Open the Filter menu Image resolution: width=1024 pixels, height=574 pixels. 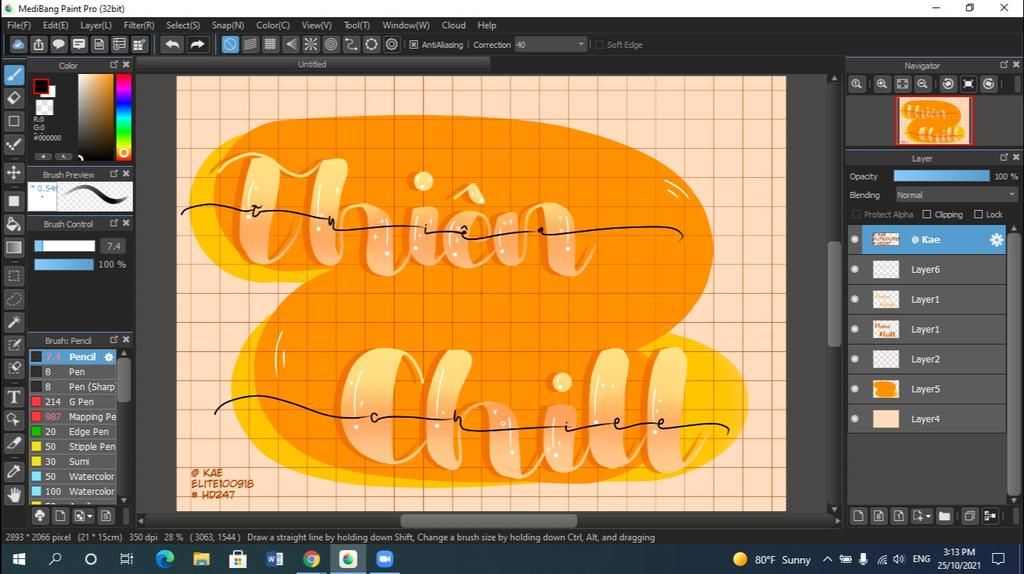pyautogui.click(x=138, y=25)
